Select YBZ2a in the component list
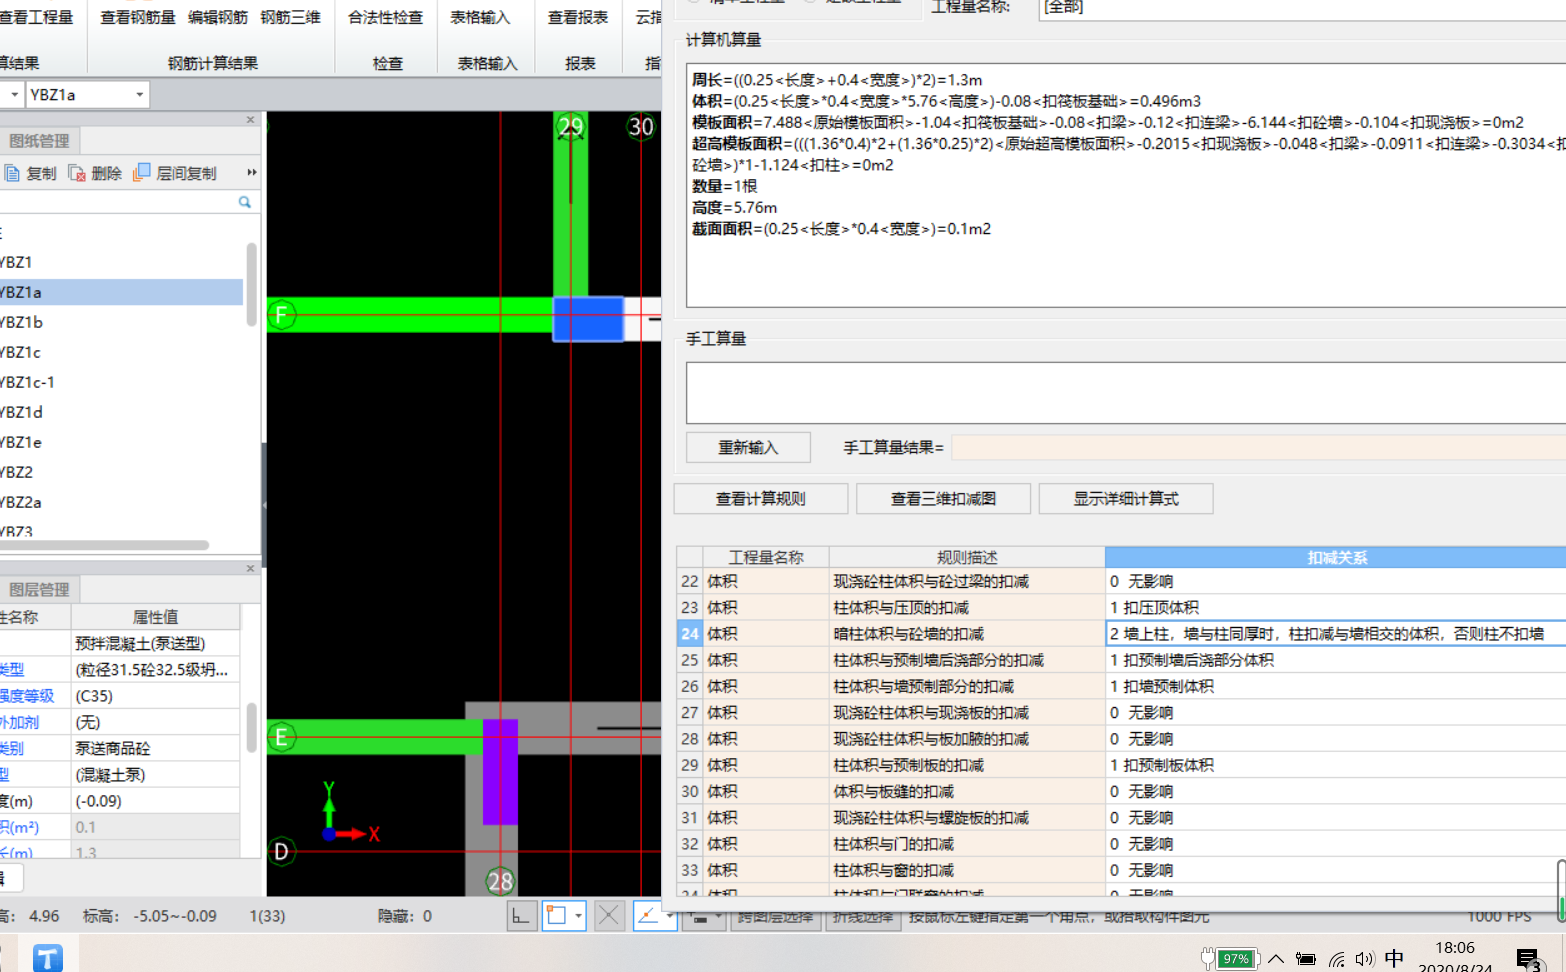 pyautogui.click(x=121, y=502)
